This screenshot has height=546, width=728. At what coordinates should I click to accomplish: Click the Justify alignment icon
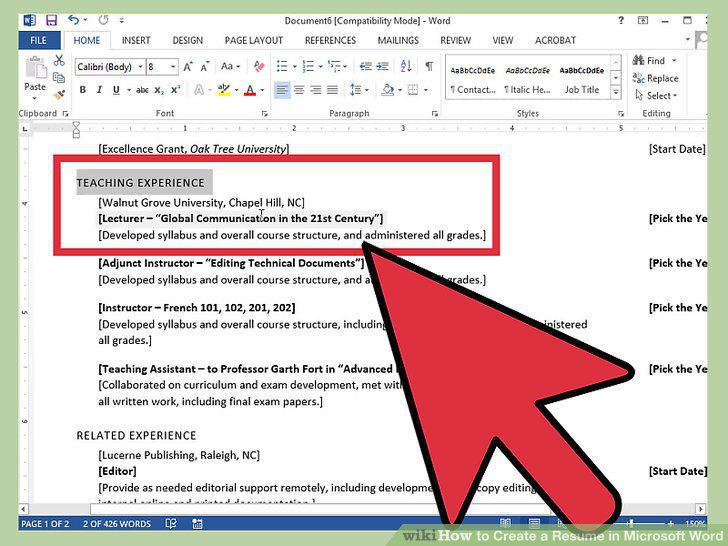tap(332, 90)
